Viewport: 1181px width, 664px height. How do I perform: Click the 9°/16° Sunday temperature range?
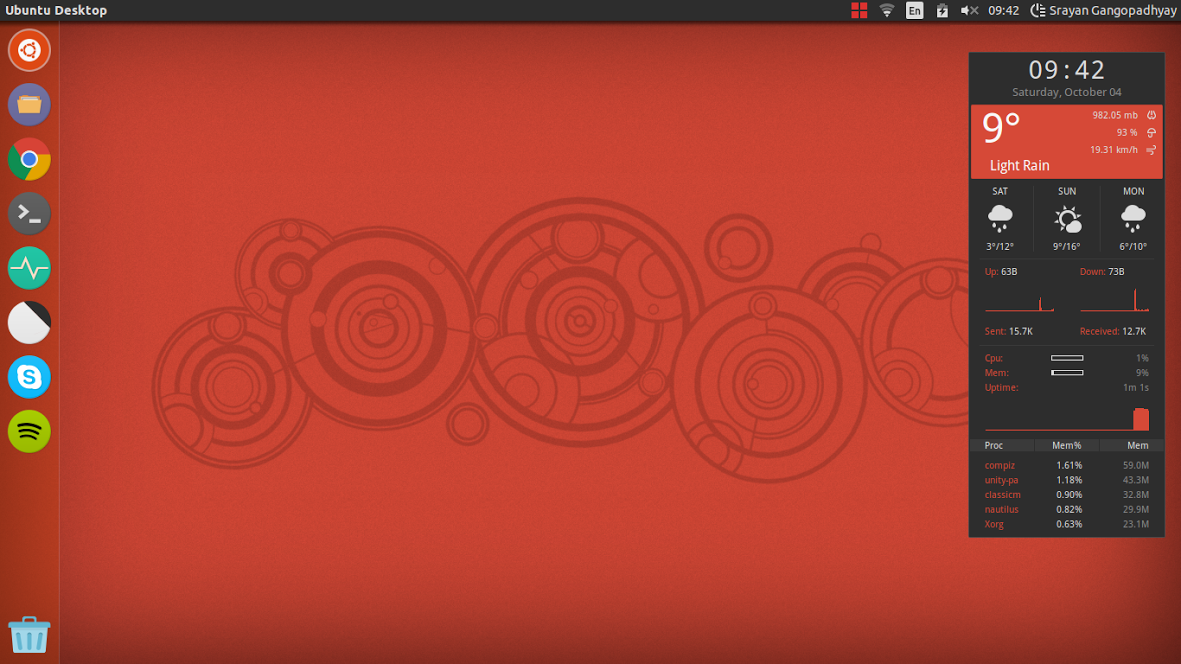[x=1067, y=246]
